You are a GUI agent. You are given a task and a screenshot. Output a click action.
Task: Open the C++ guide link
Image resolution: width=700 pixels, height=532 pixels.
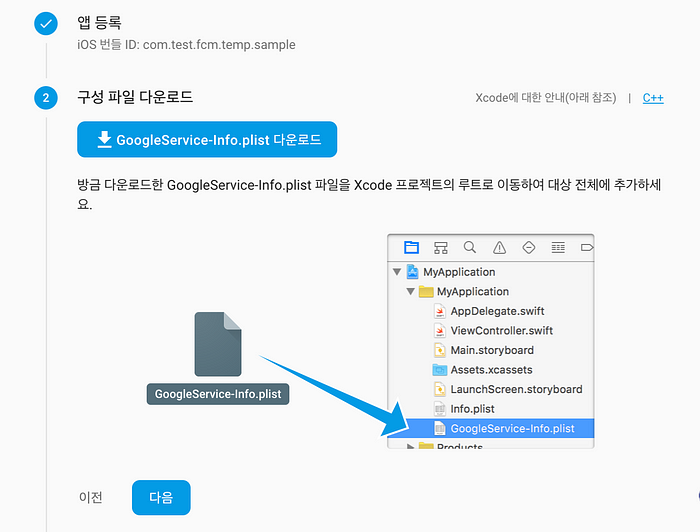(x=653, y=98)
